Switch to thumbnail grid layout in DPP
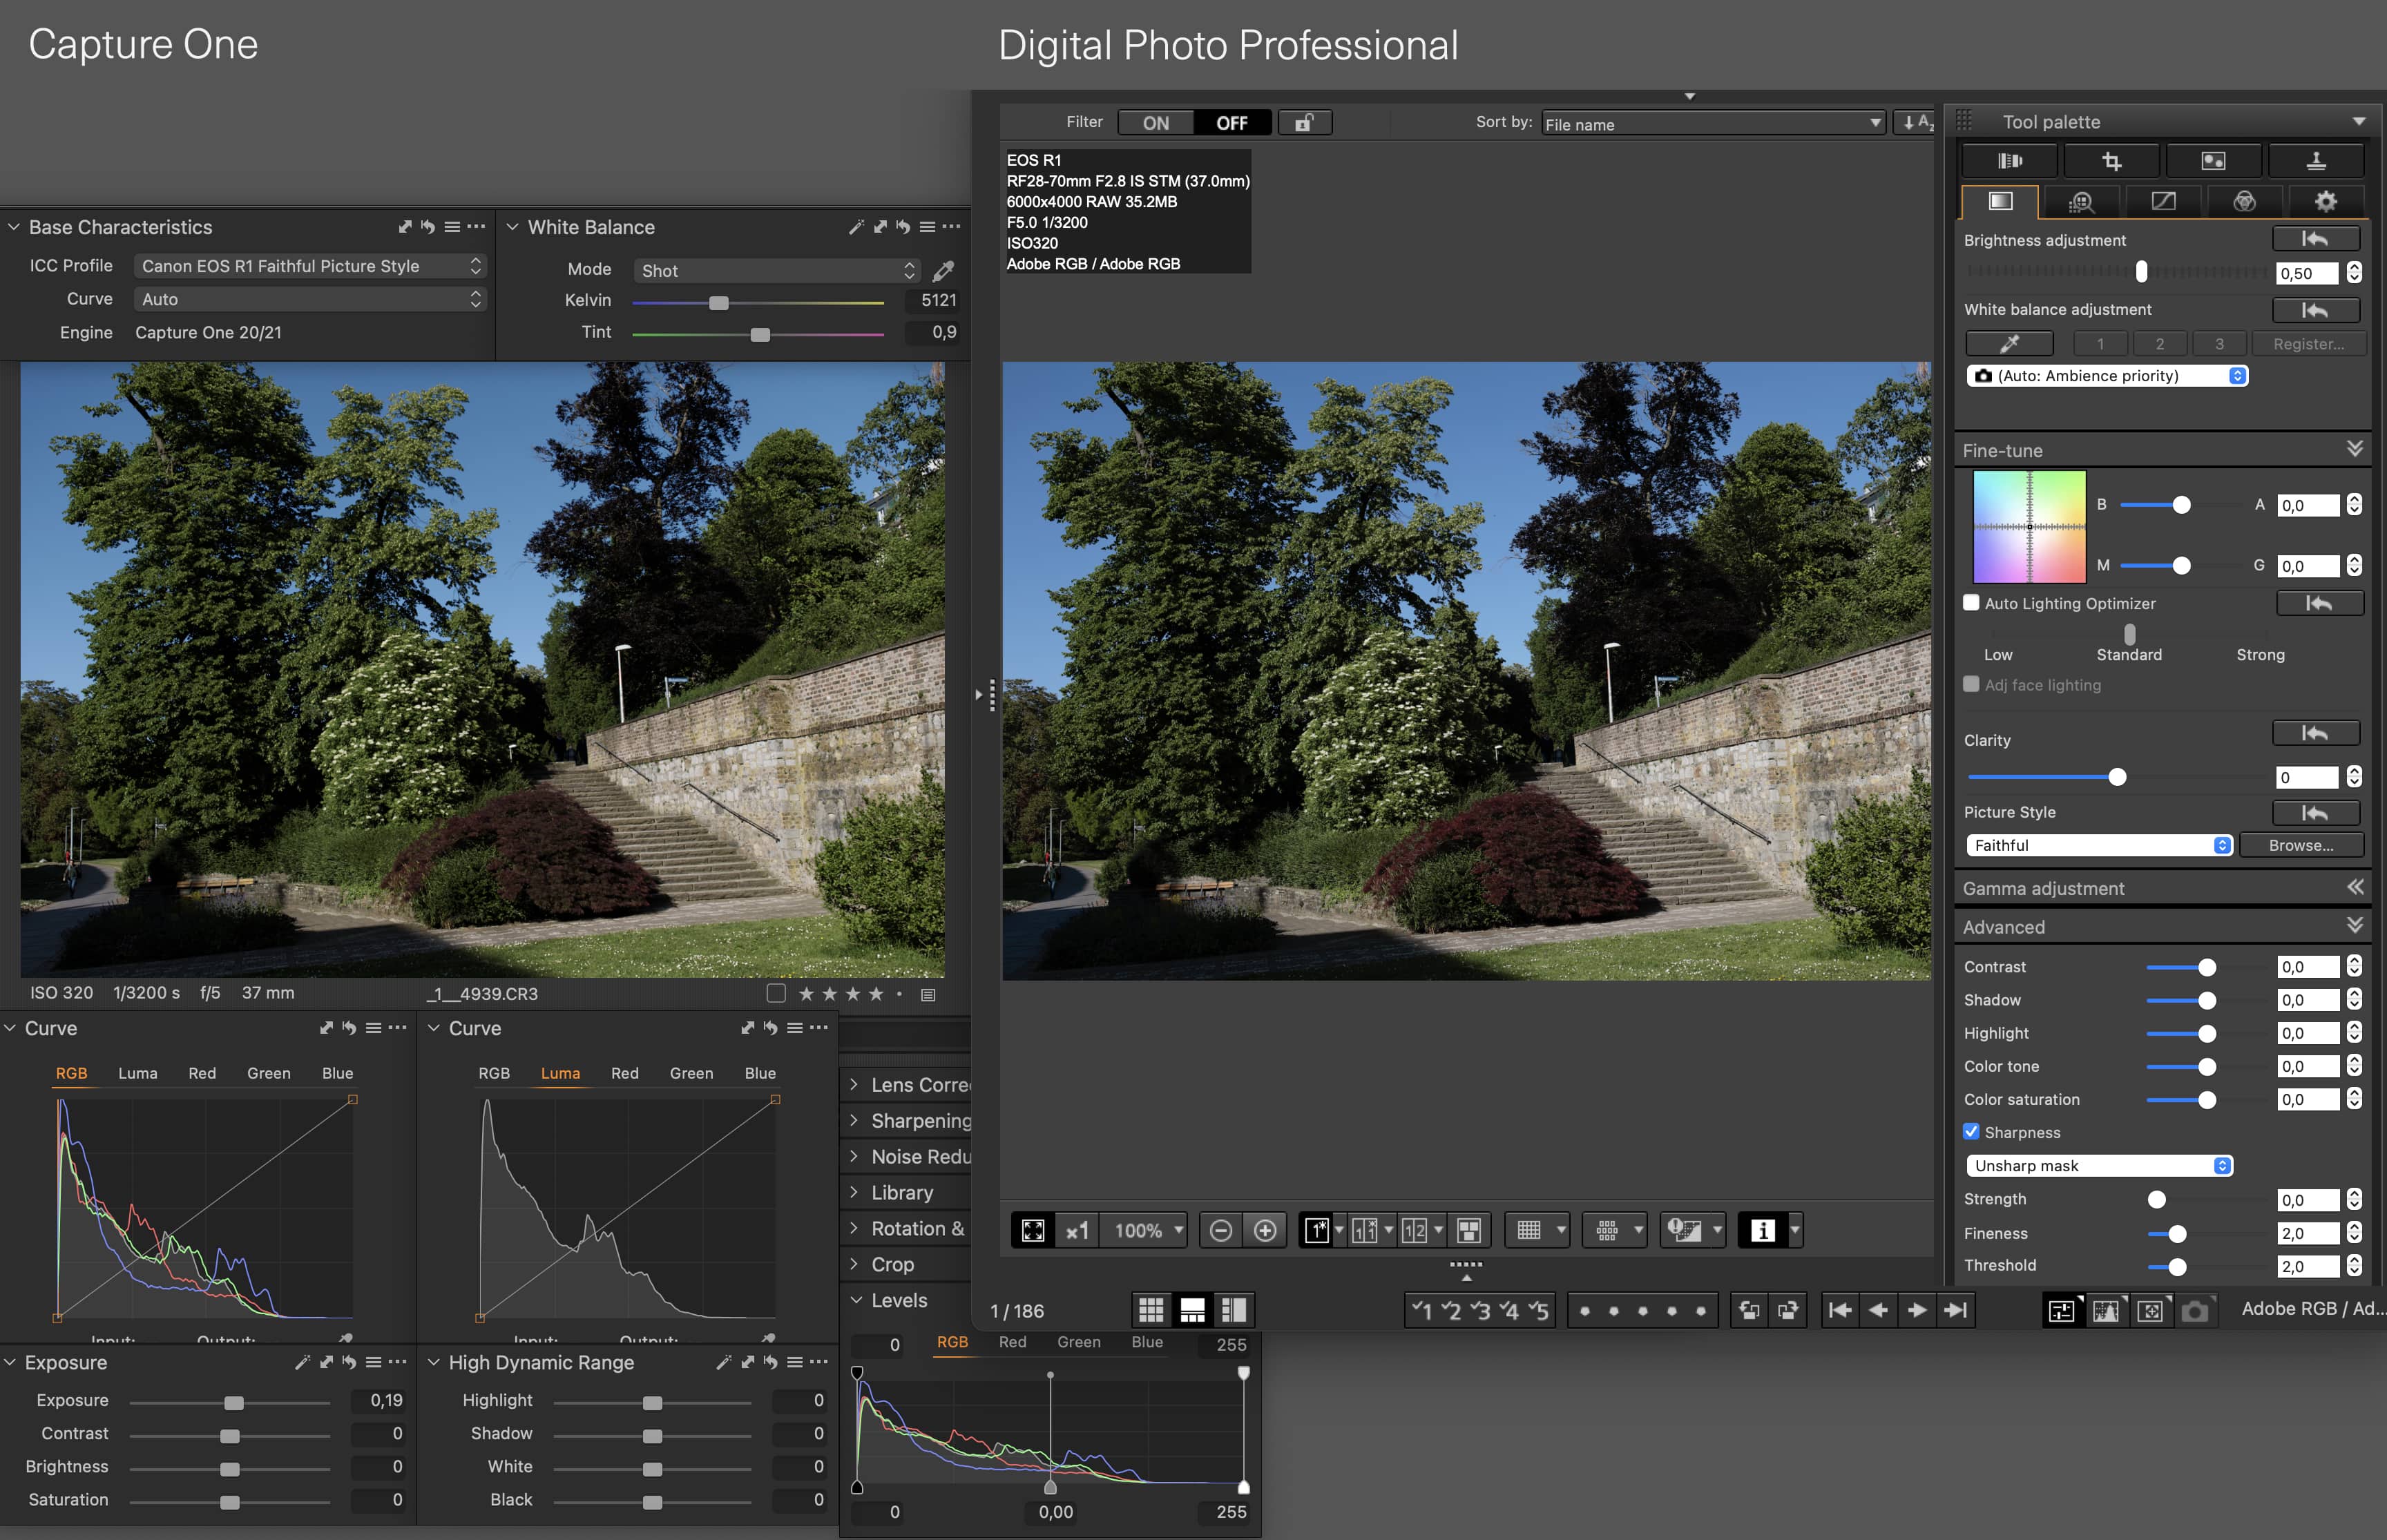The height and width of the screenshot is (1540, 2387). [x=1151, y=1309]
